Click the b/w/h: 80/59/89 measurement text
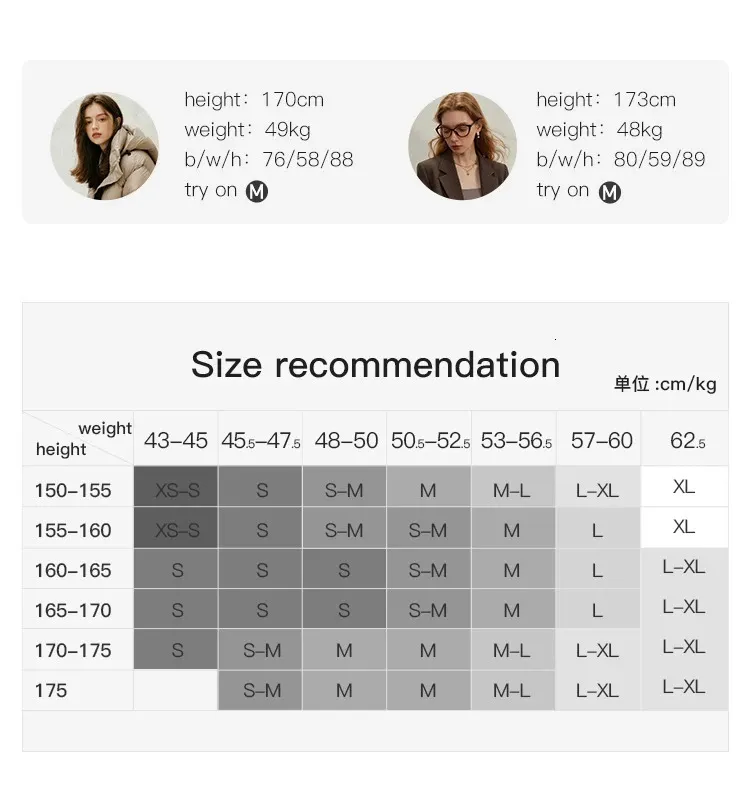The width and height of the screenshot is (750, 812). click(x=620, y=159)
